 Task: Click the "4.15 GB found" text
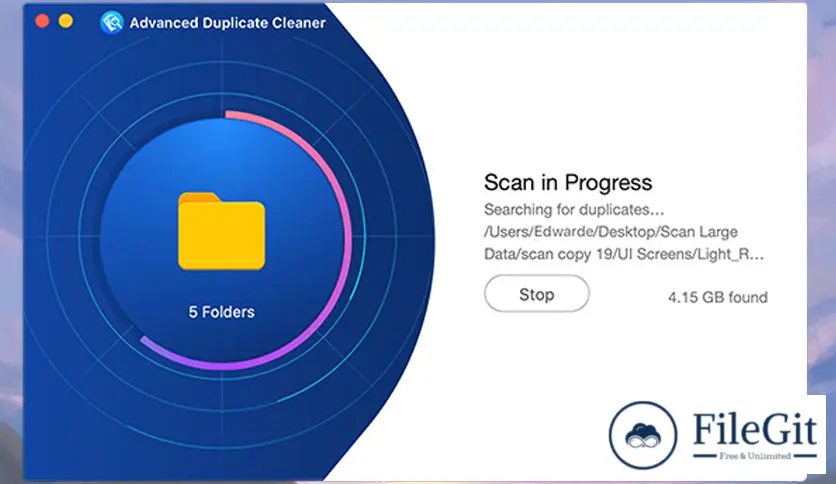[718, 297]
